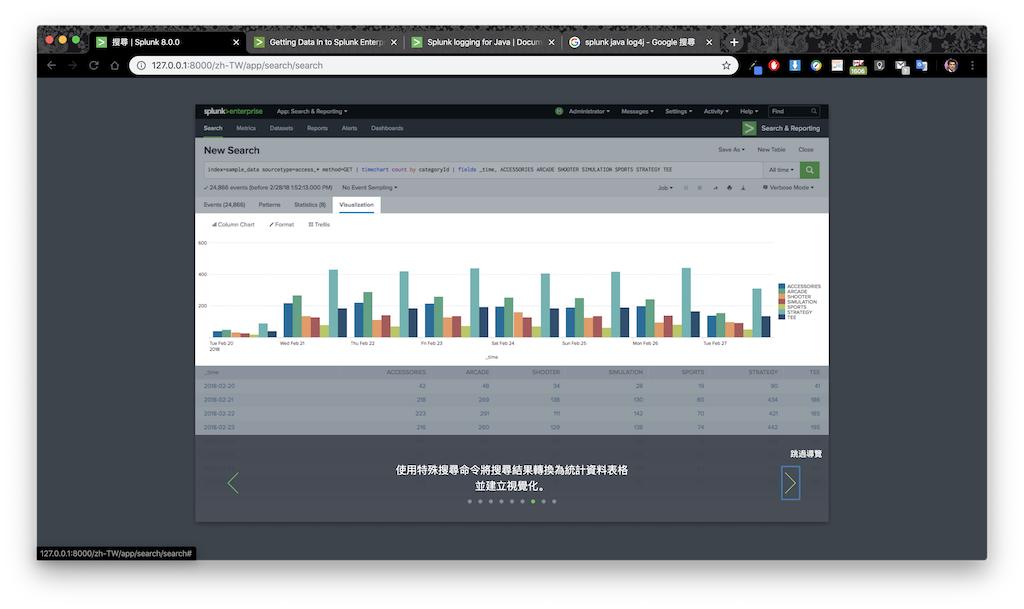Open the Save As dropdown
Viewport: 1024px width, 609px height.
(731, 150)
